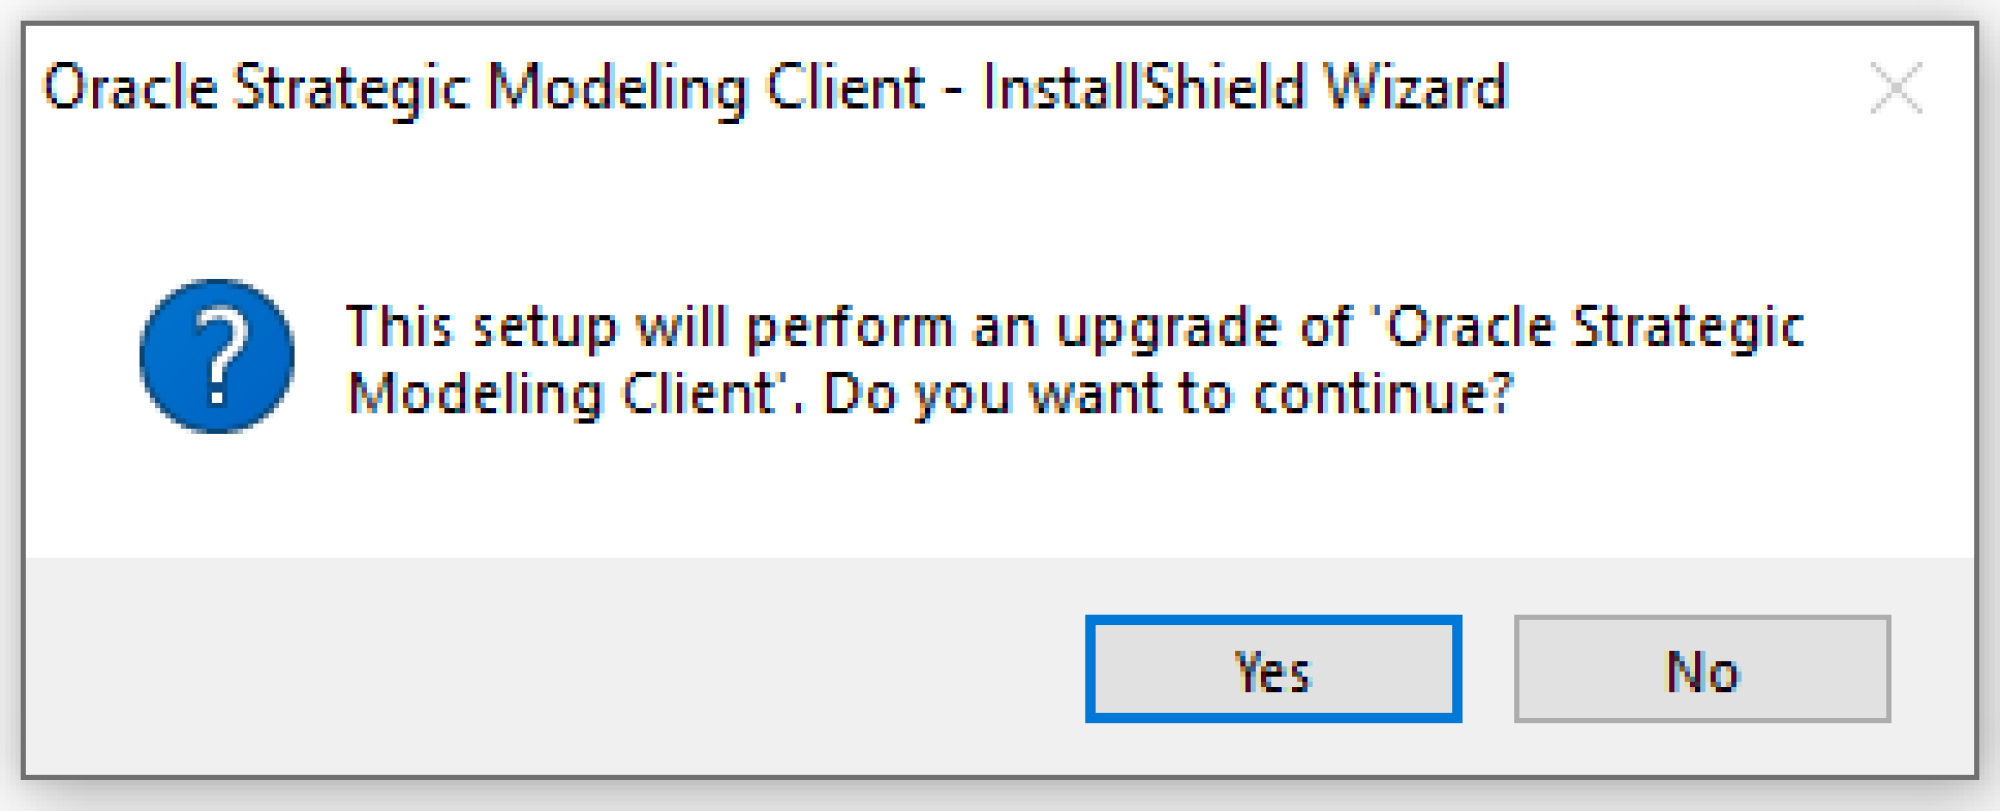Close the InstallShield Wizard dialog
Screen dimensions: 2000x811
coord(1896,88)
